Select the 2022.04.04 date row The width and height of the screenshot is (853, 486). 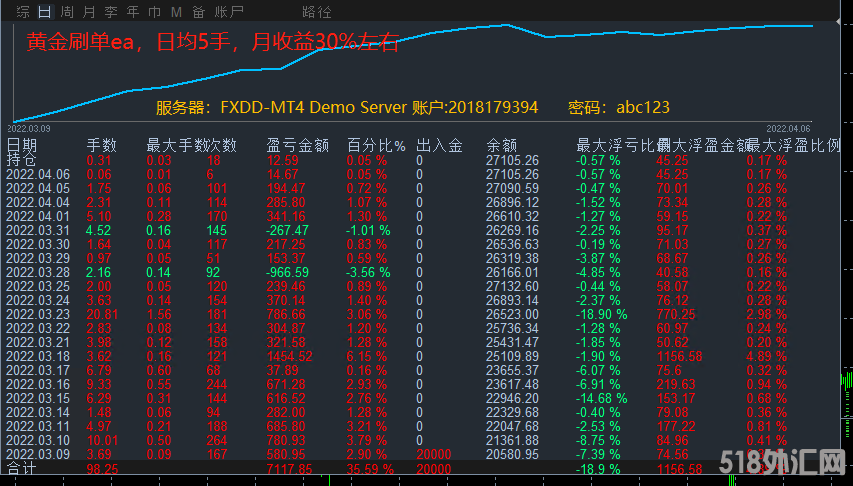[38, 202]
